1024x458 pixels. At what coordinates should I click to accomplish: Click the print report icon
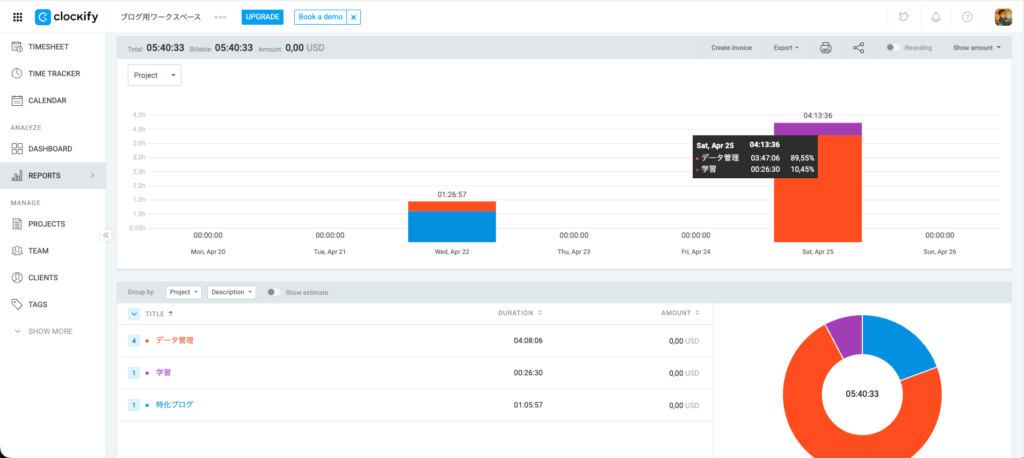click(825, 47)
